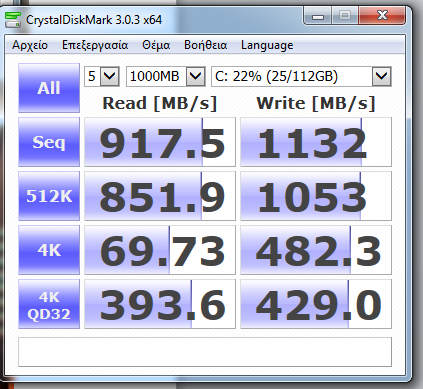Viewport: 423px width, 389px height.
Task: Minimize the CrystalDiskMark window
Action: [318, 16]
